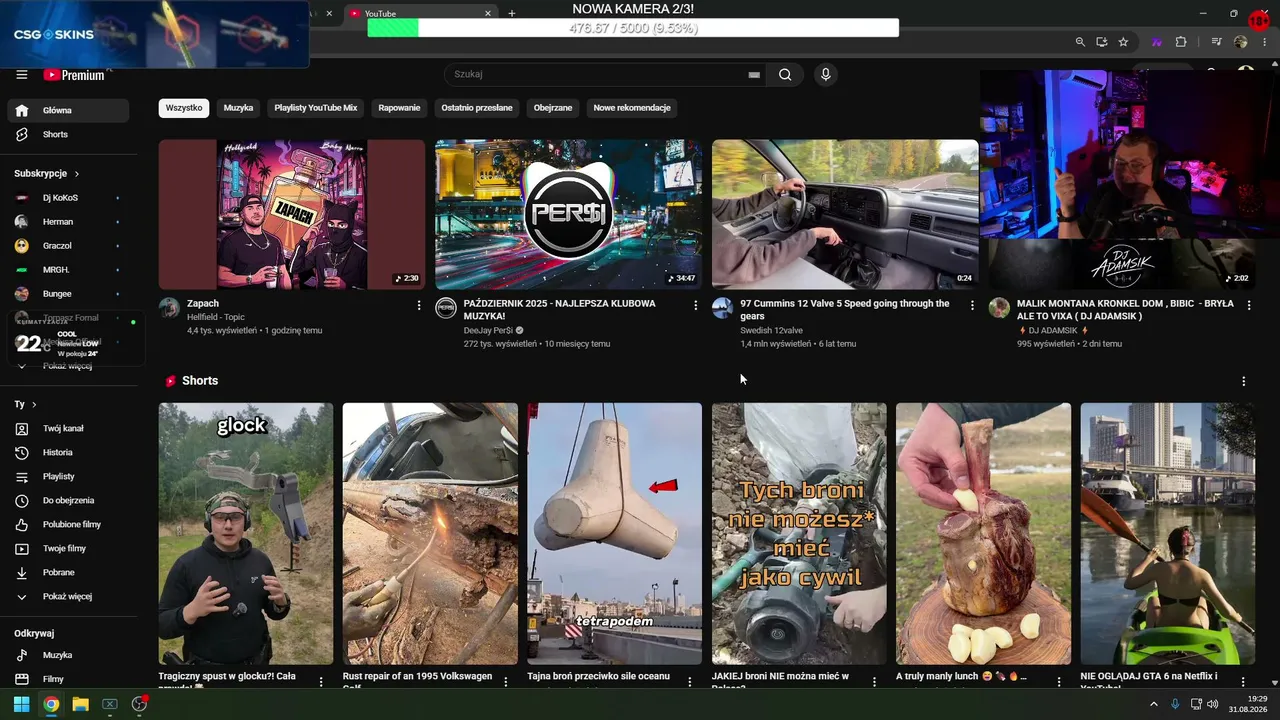Click the taskbar microphone icon
Image resolution: width=1280 pixels, height=720 pixels.
pyautogui.click(x=1176, y=704)
